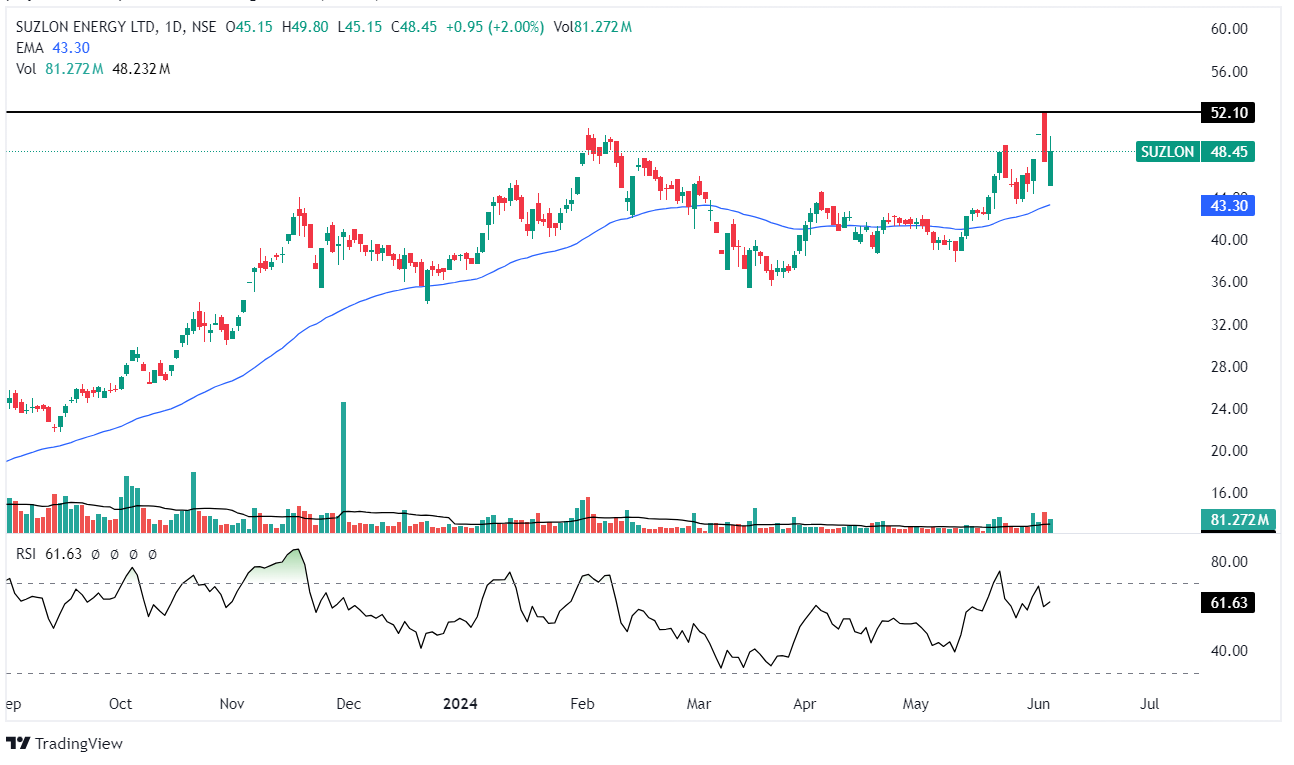
Task: Select the black horizontal line at 52.10
Action: pos(600,112)
